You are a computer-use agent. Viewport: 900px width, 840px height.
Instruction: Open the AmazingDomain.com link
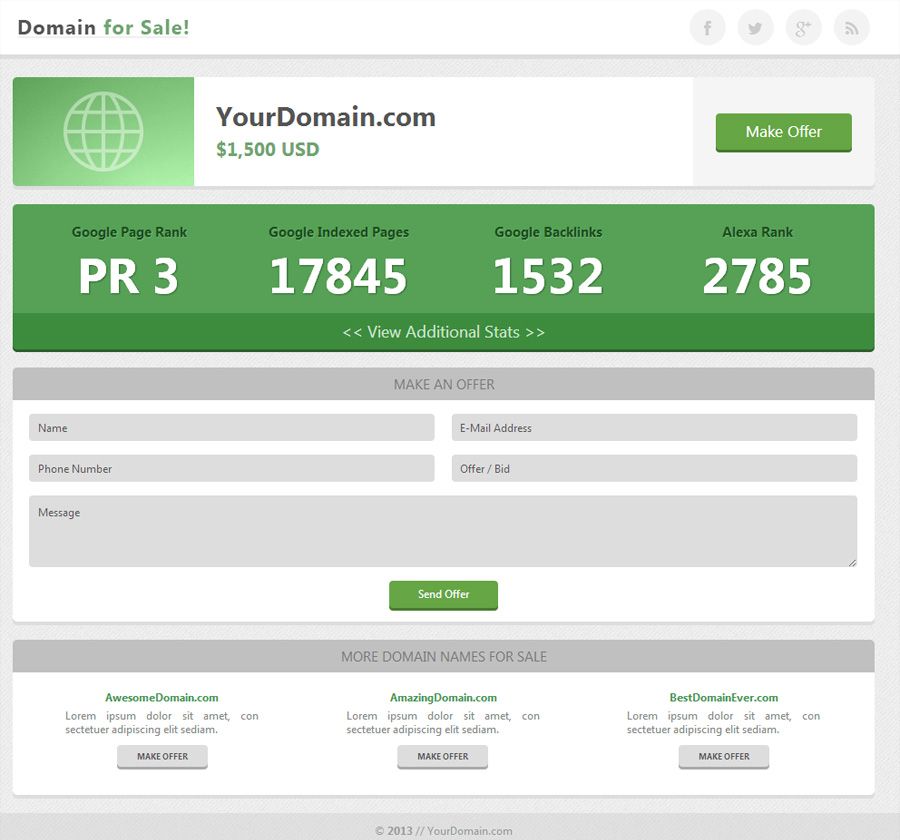tap(443, 698)
